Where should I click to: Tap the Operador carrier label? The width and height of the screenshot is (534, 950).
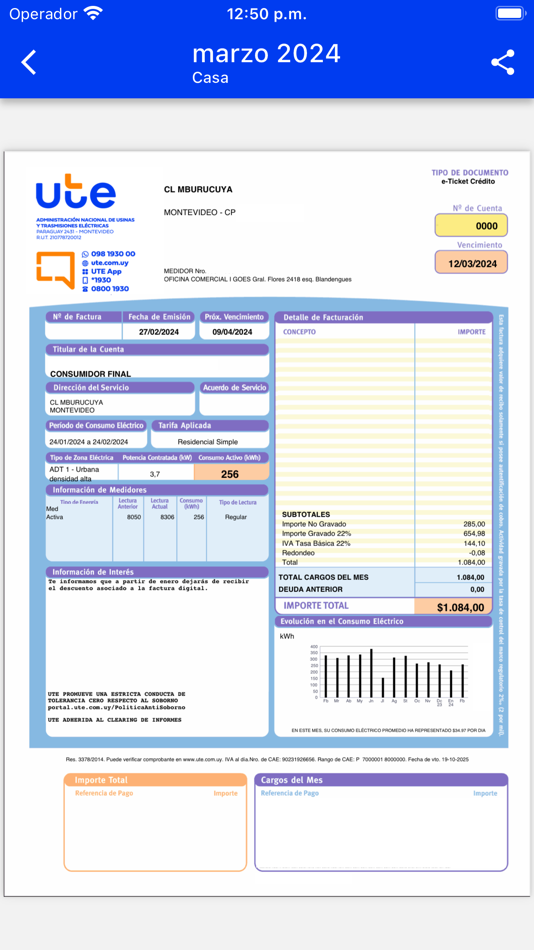44,13
